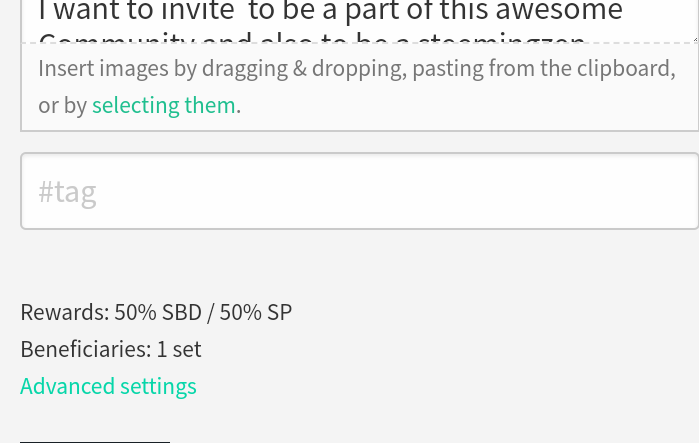Viewport: 699px width, 443px height.
Task: Focus the #tag input field
Action: [360, 192]
